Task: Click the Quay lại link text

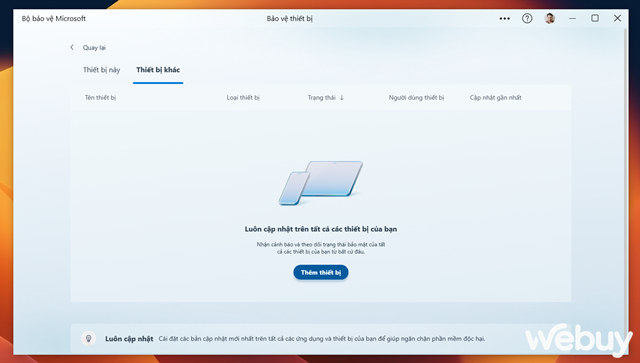Action: click(x=94, y=48)
